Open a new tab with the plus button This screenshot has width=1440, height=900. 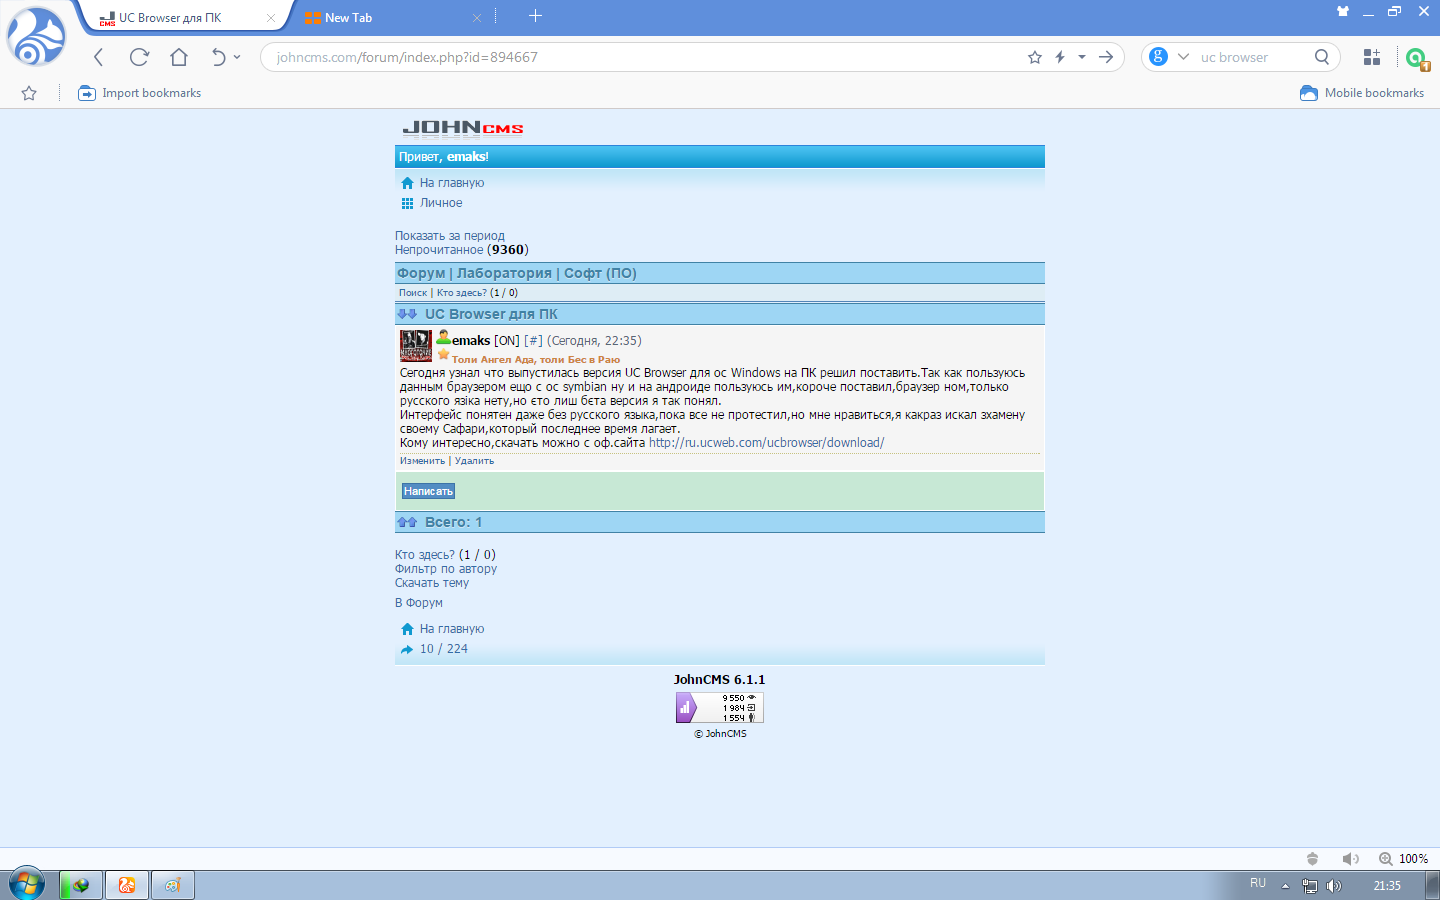pyautogui.click(x=535, y=15)
